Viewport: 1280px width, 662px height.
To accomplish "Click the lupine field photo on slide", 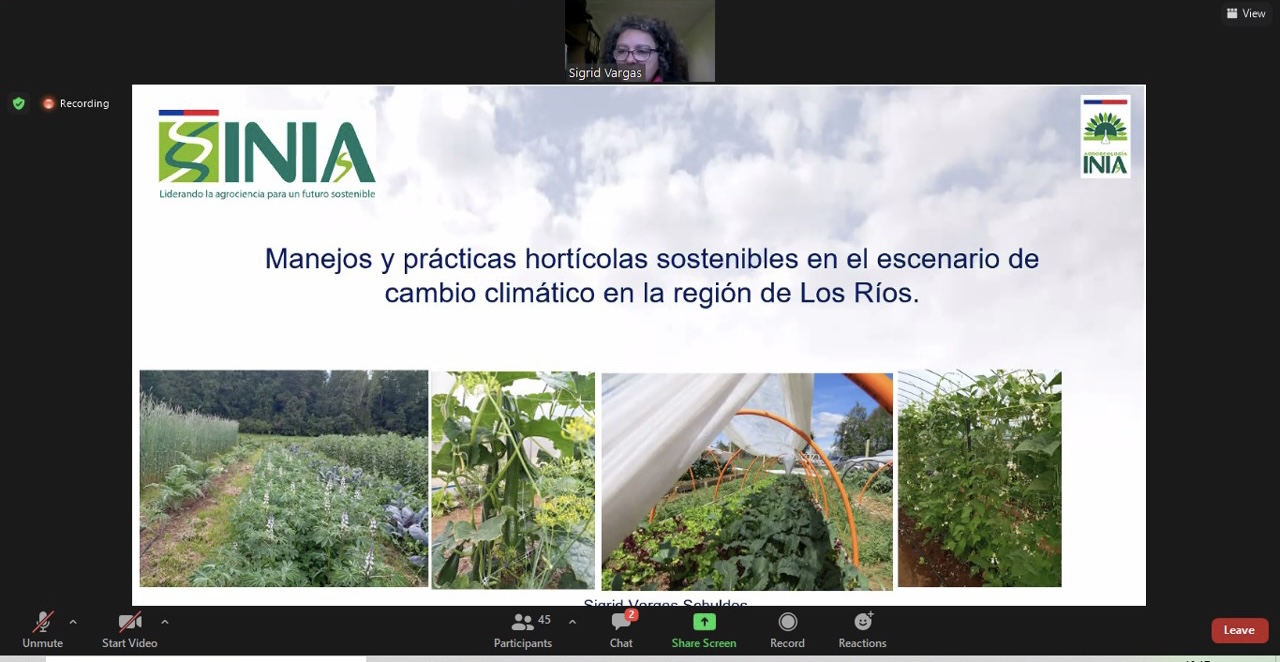I will (x=284, y=478).
